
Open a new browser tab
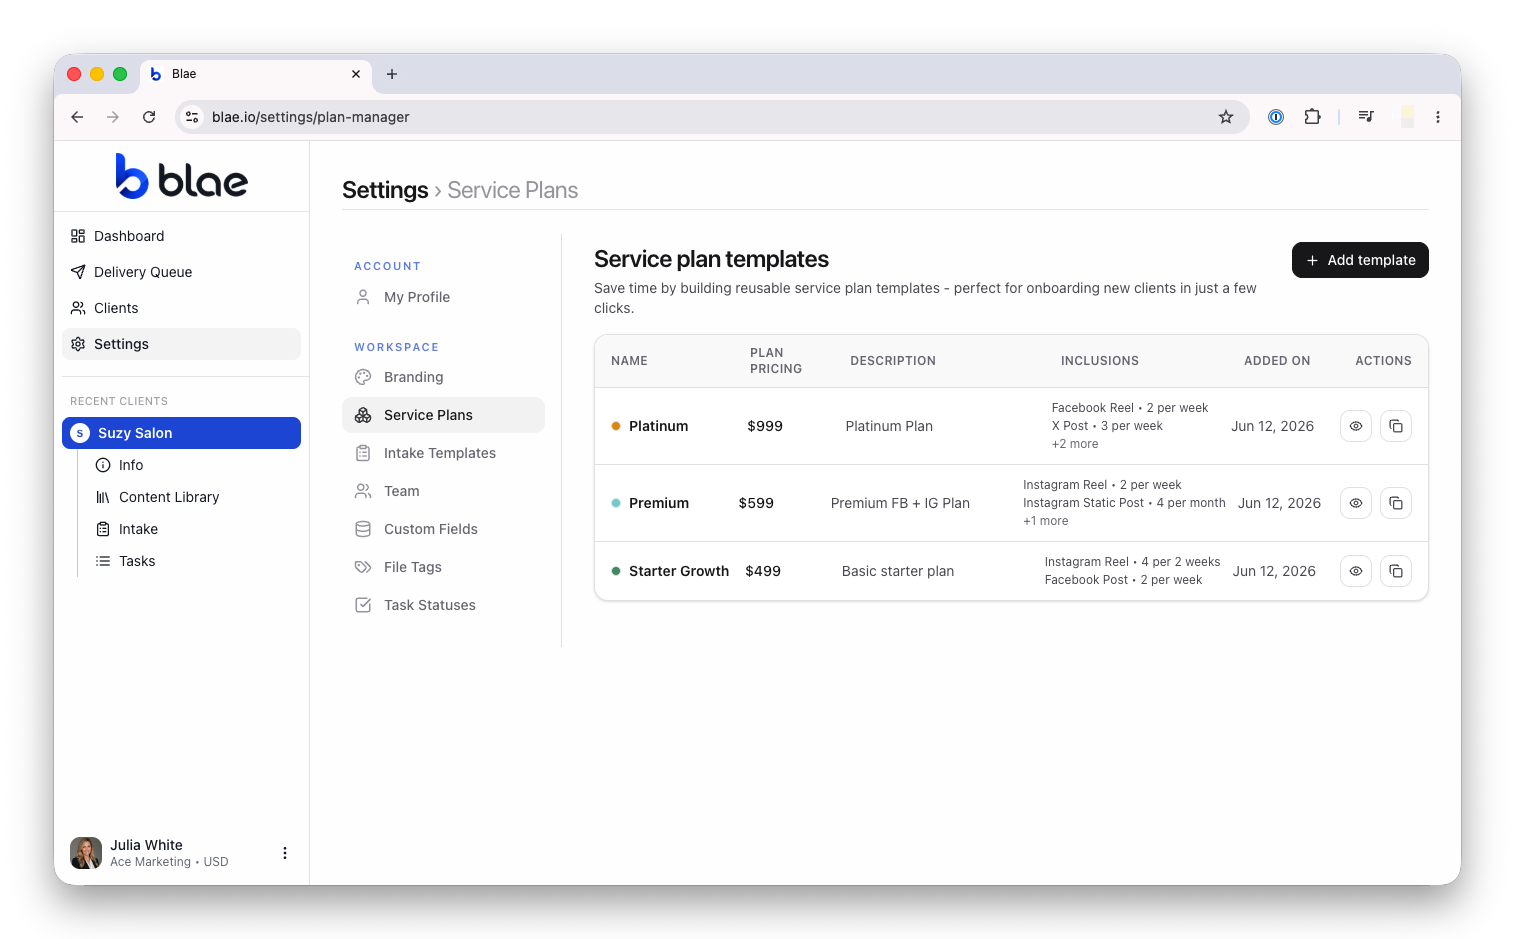[x=392, y=74]
